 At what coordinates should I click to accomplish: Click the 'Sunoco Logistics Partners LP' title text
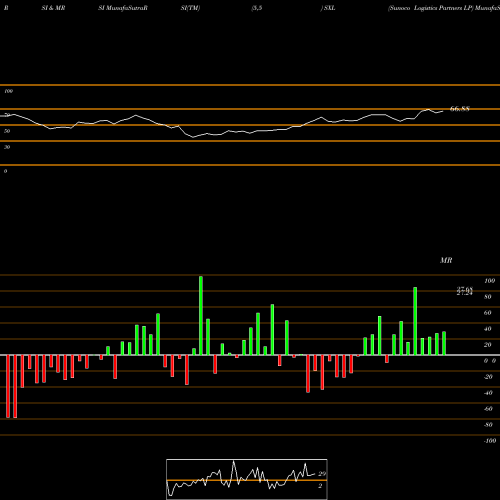tap(430, 8)
